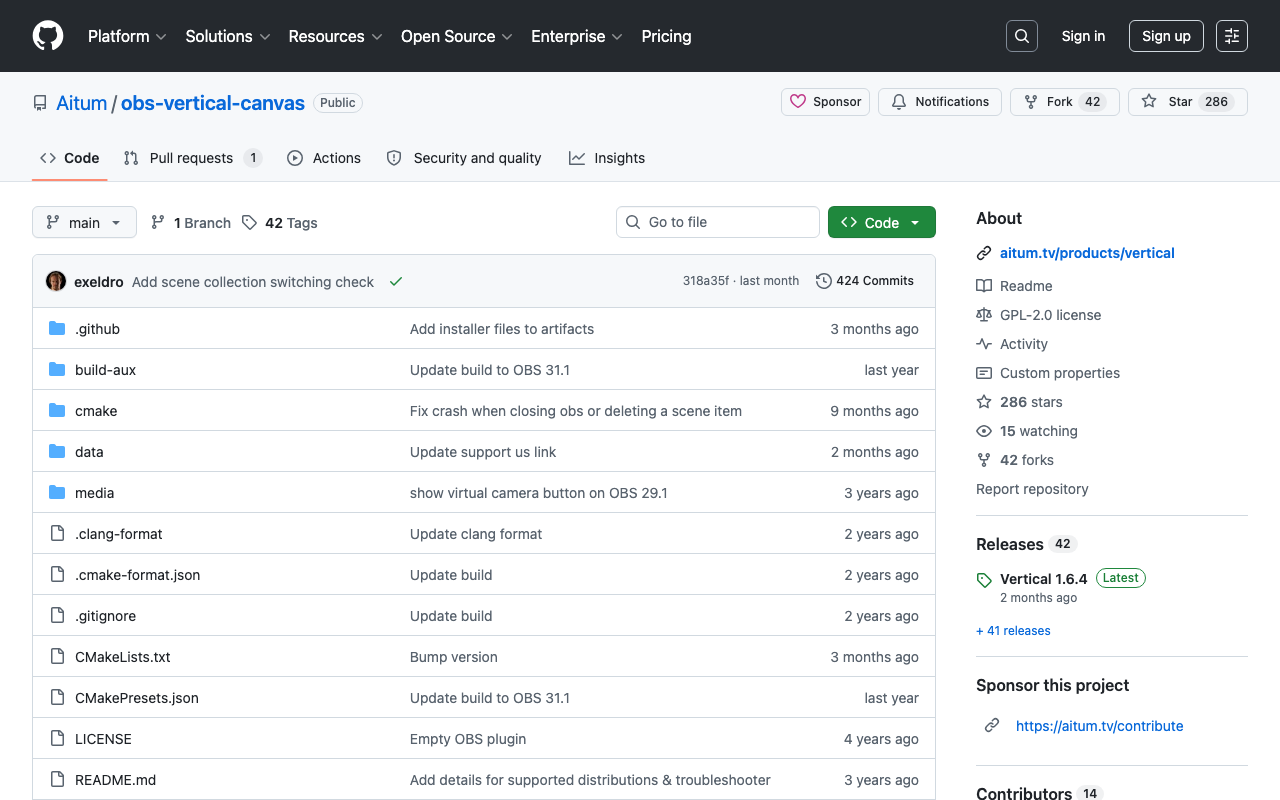Screen dimensions: 1280x800
Task: Open the Releases heading link
Action: point(1010,544)
